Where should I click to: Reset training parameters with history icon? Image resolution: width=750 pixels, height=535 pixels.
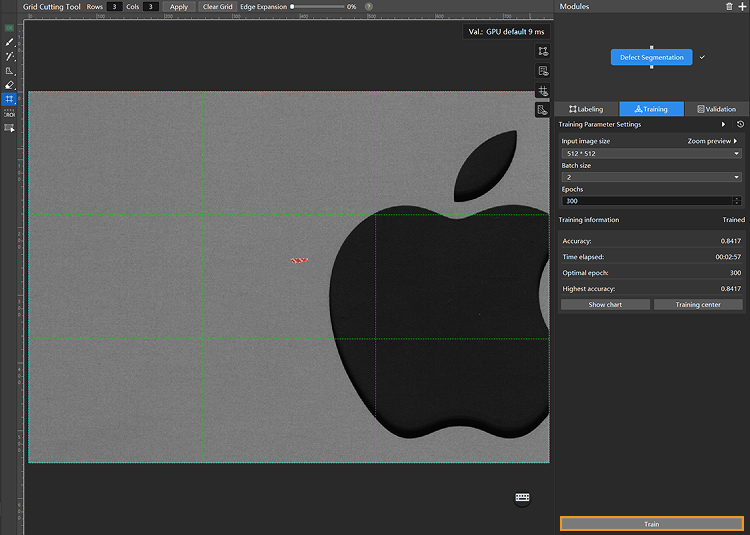(x=740, y=124)
